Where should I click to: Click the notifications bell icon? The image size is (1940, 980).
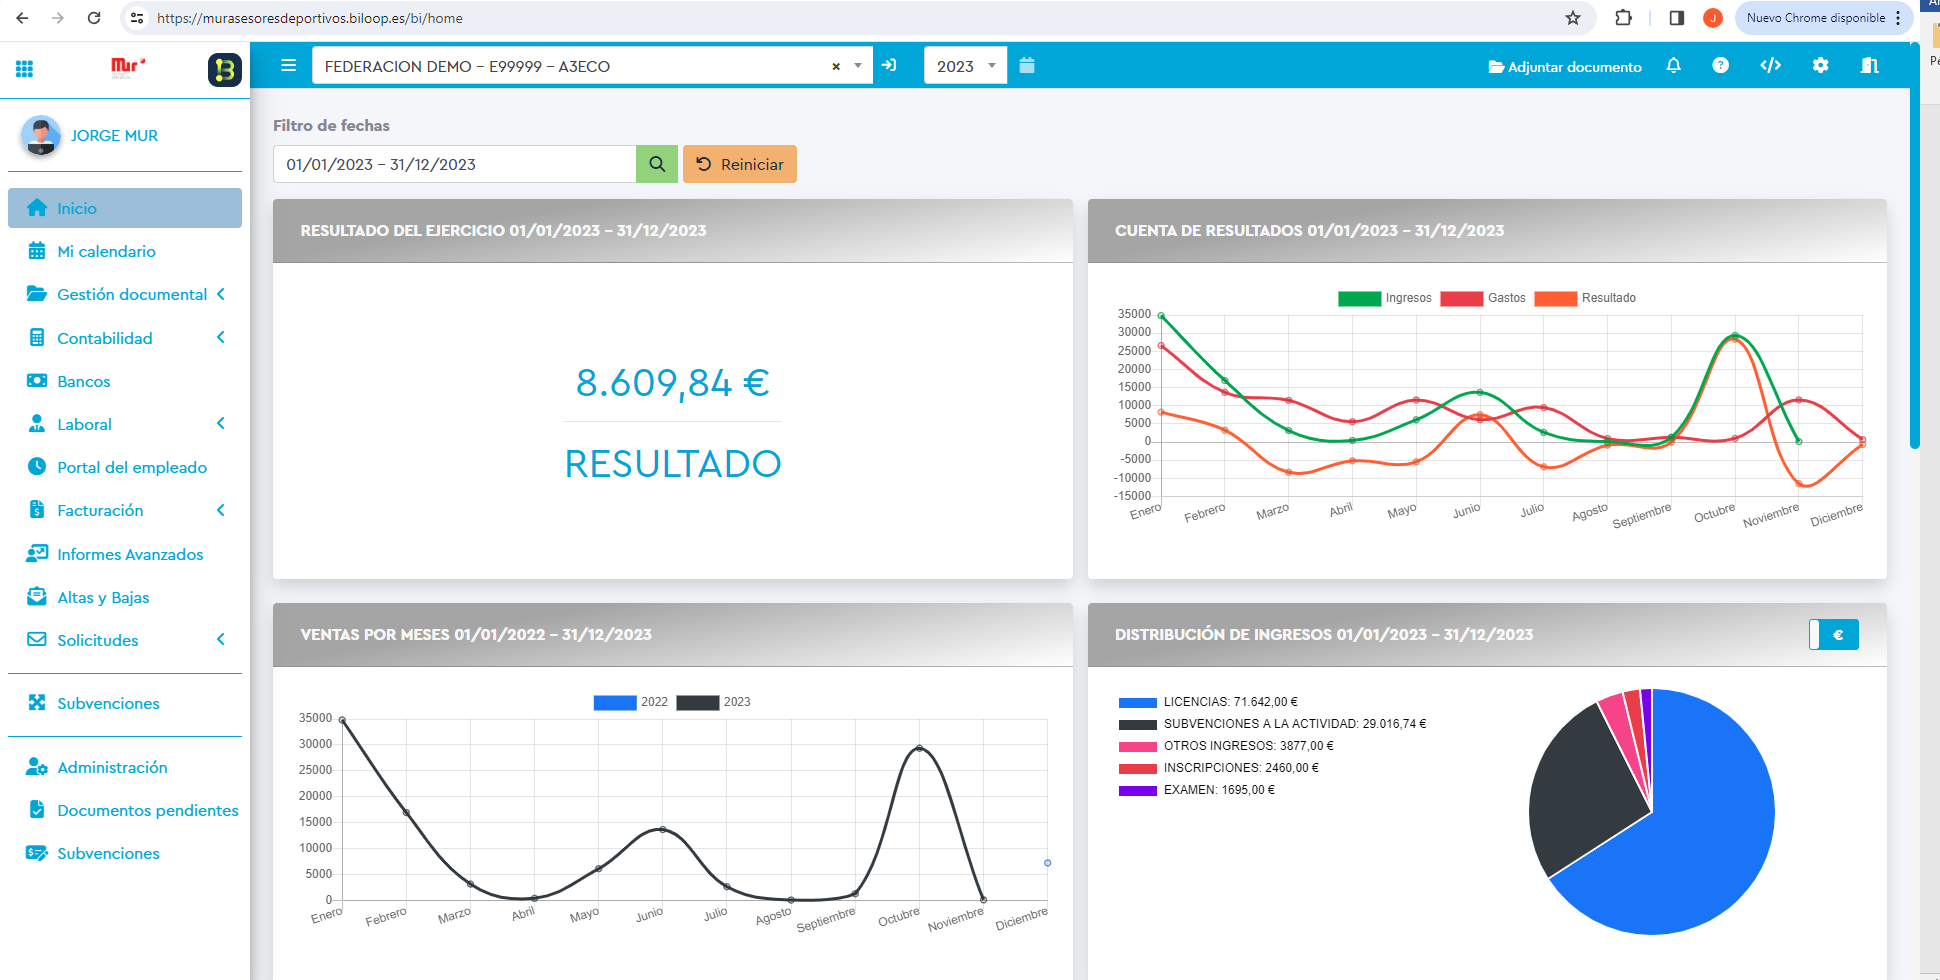click(1673, 66)
